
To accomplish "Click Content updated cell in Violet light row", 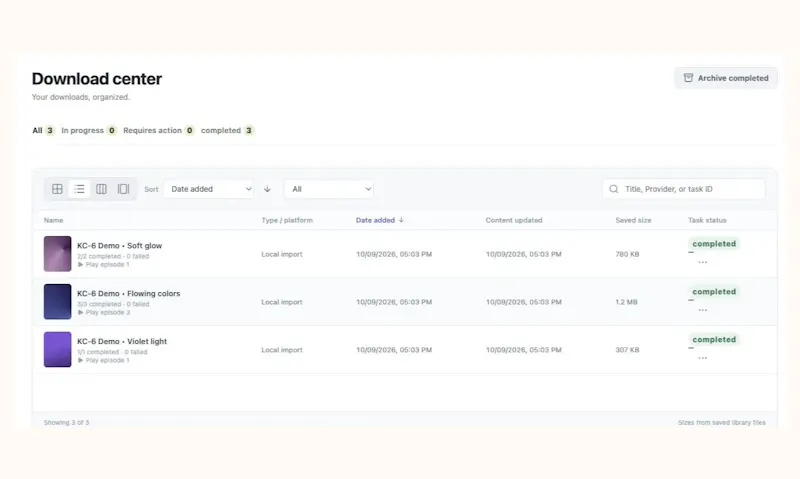I will (x=523, y=350).
